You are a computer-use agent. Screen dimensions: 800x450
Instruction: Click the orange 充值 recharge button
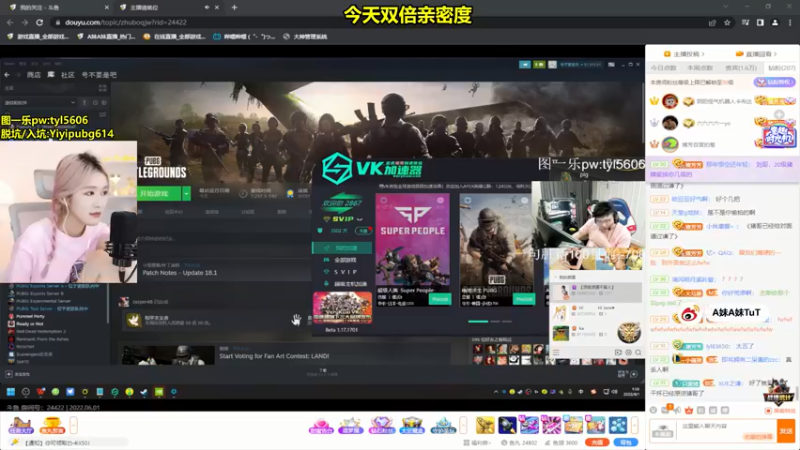point(596,442)
